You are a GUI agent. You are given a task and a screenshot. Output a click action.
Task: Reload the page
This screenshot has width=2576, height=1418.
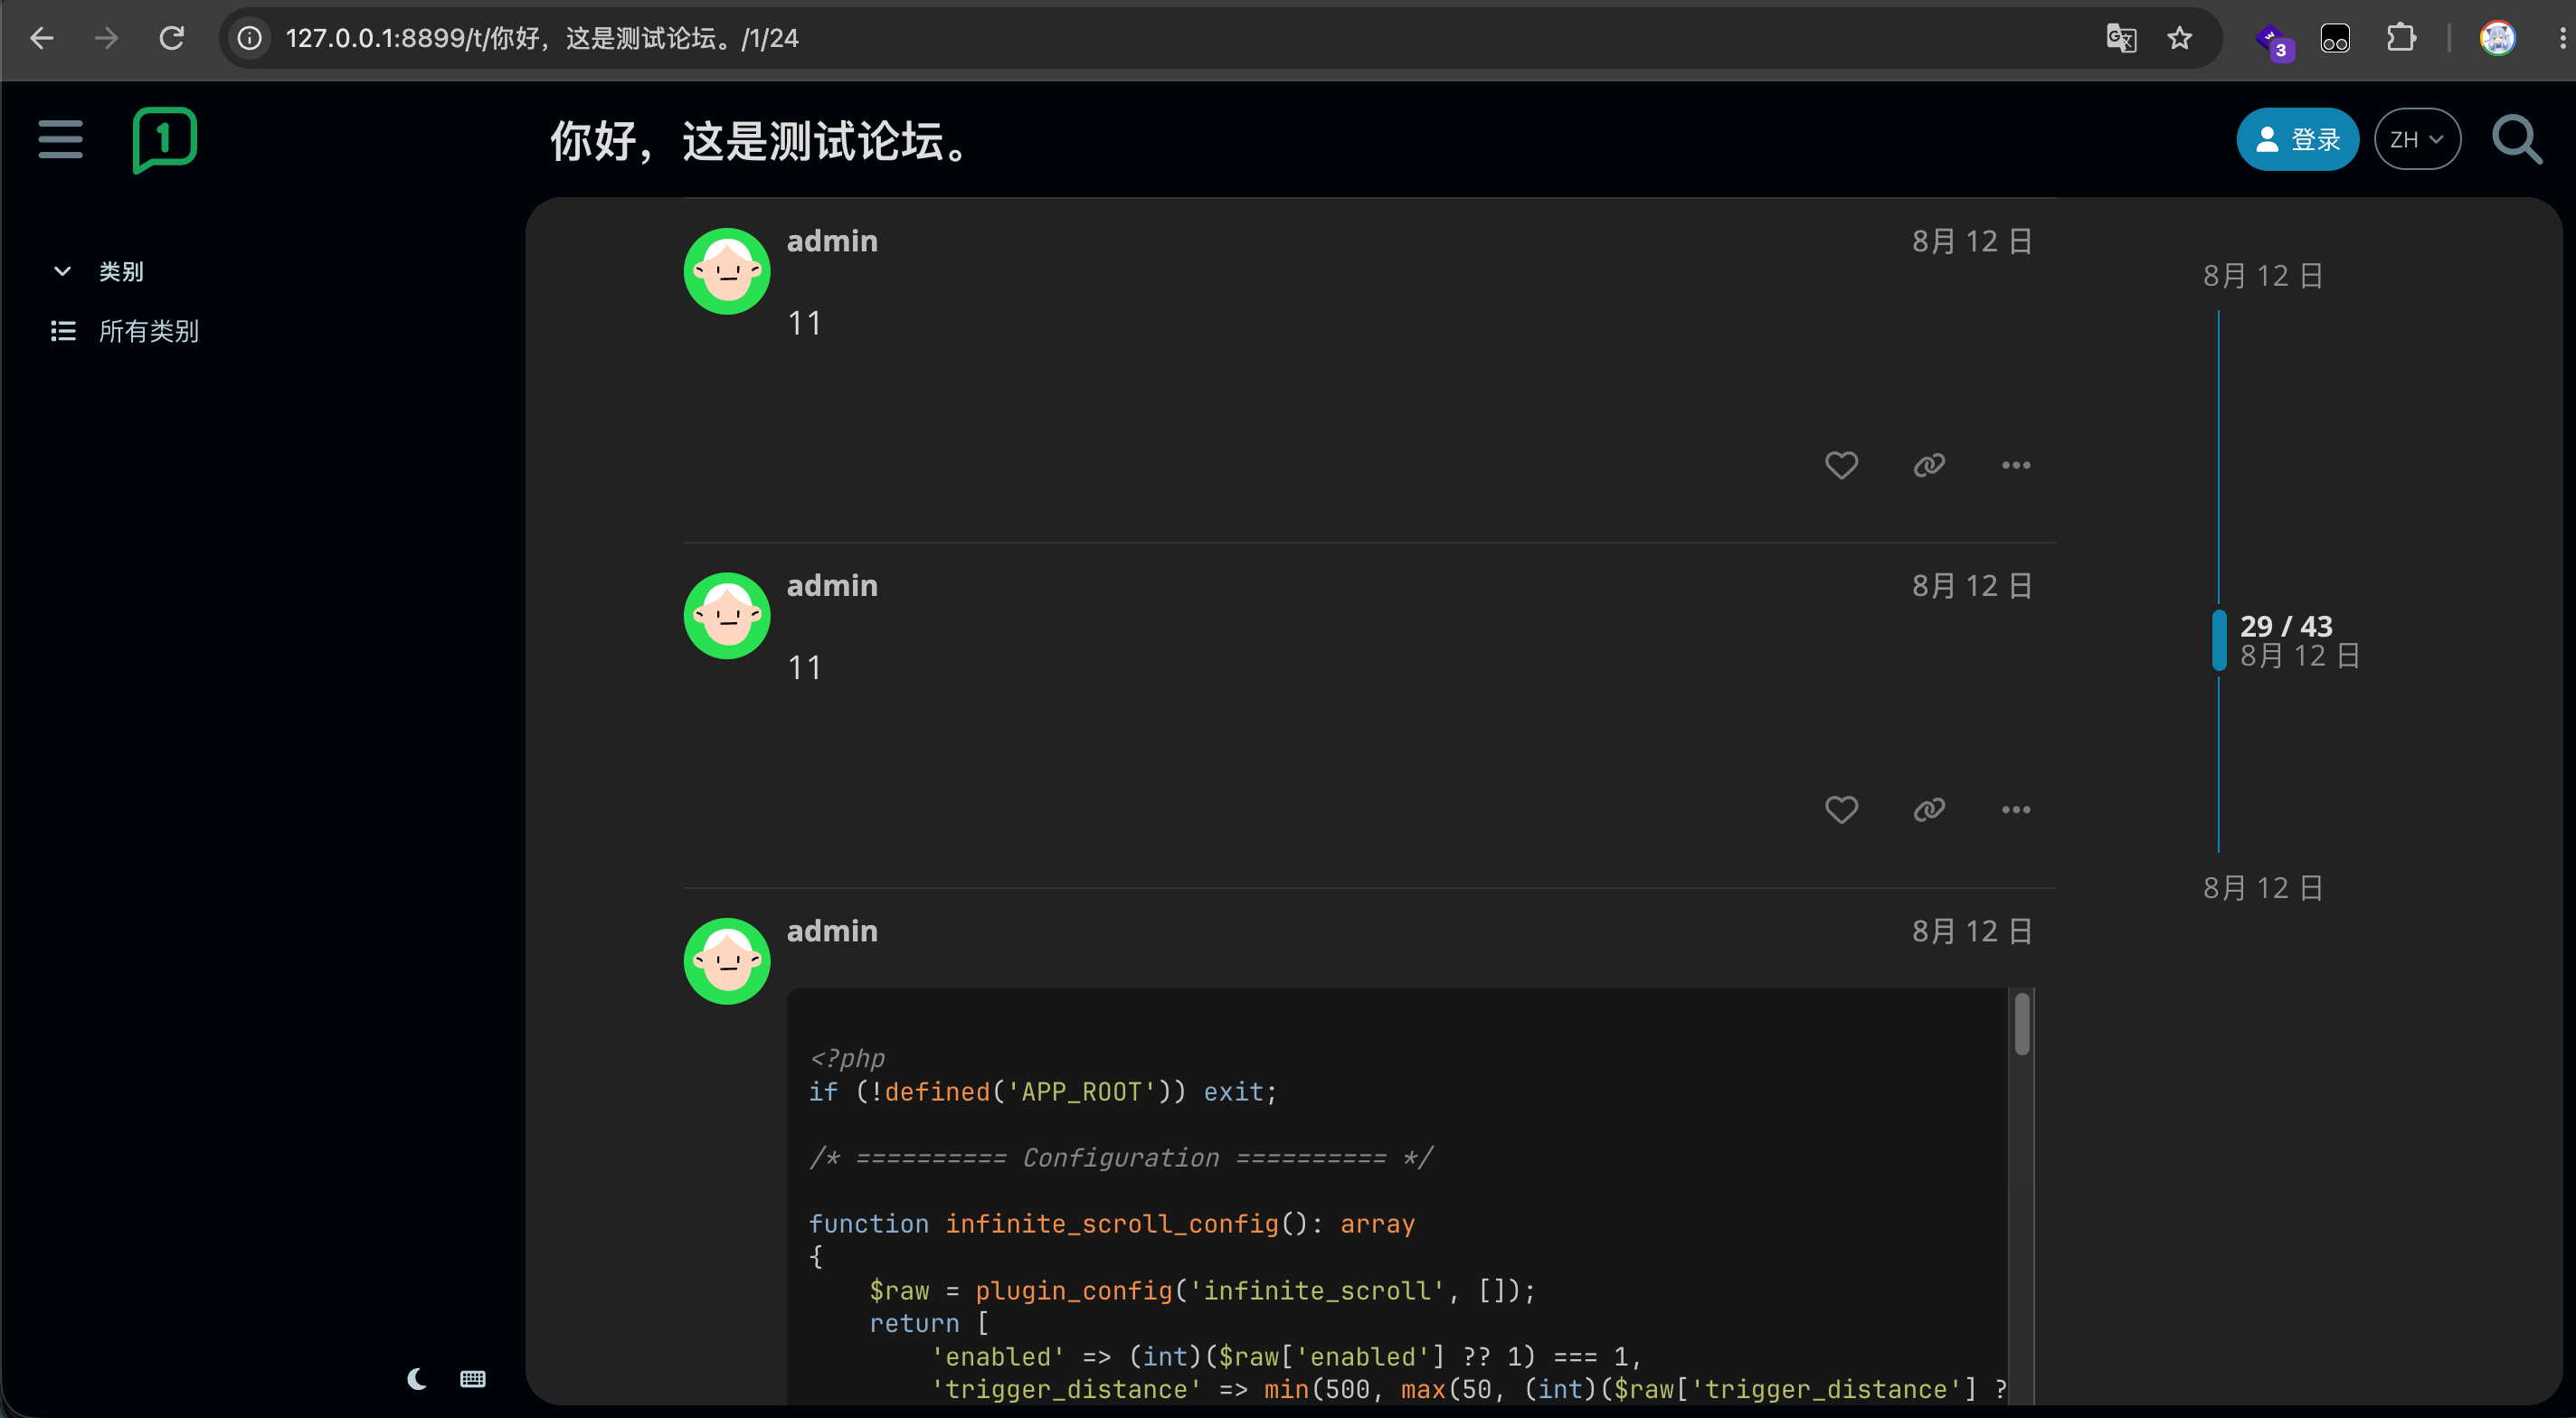coord(172,38)
